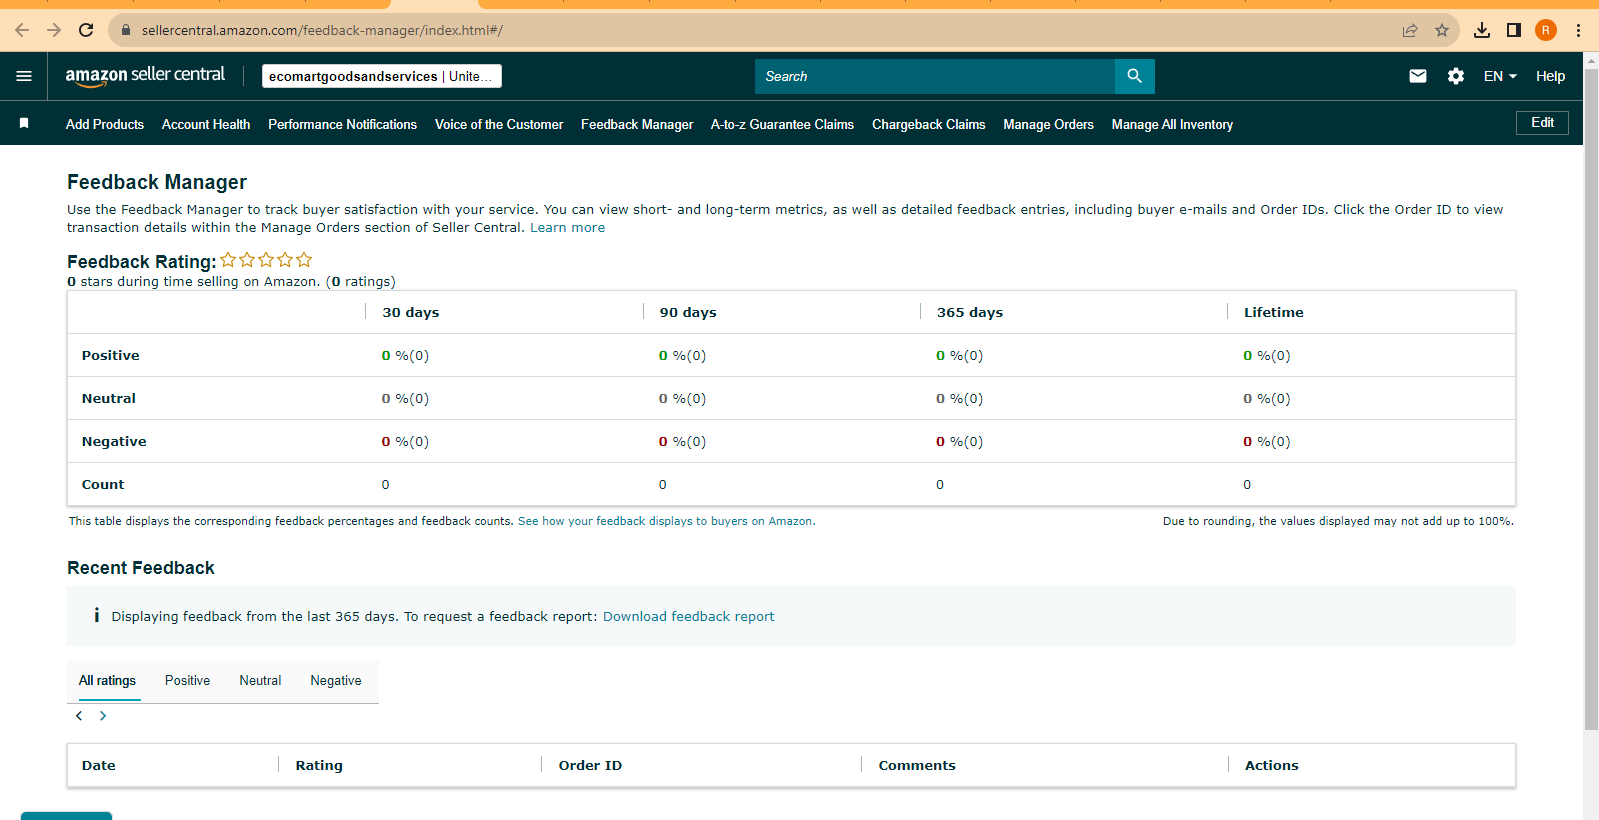
Task: Click the 365 days column header
Action: tap(970, 312)
